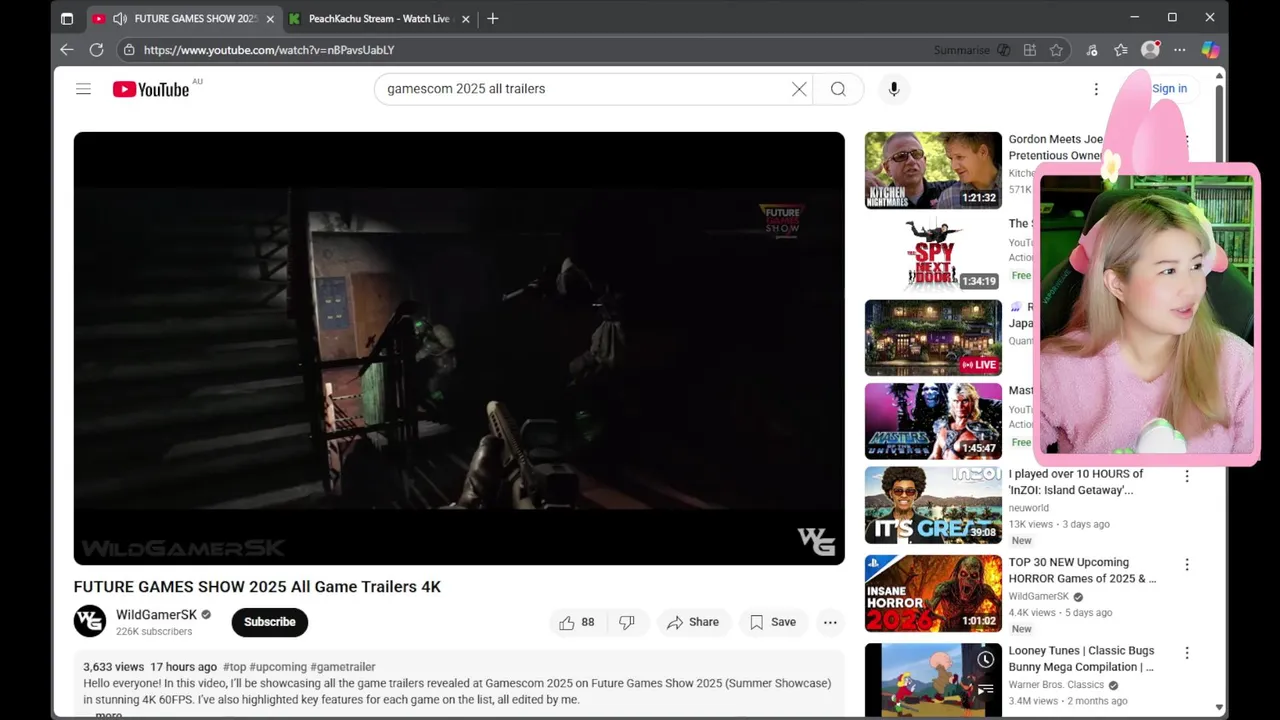Subscribe to WildGamerSK channel
The image size is (1280, 720).
pos(270,622)
